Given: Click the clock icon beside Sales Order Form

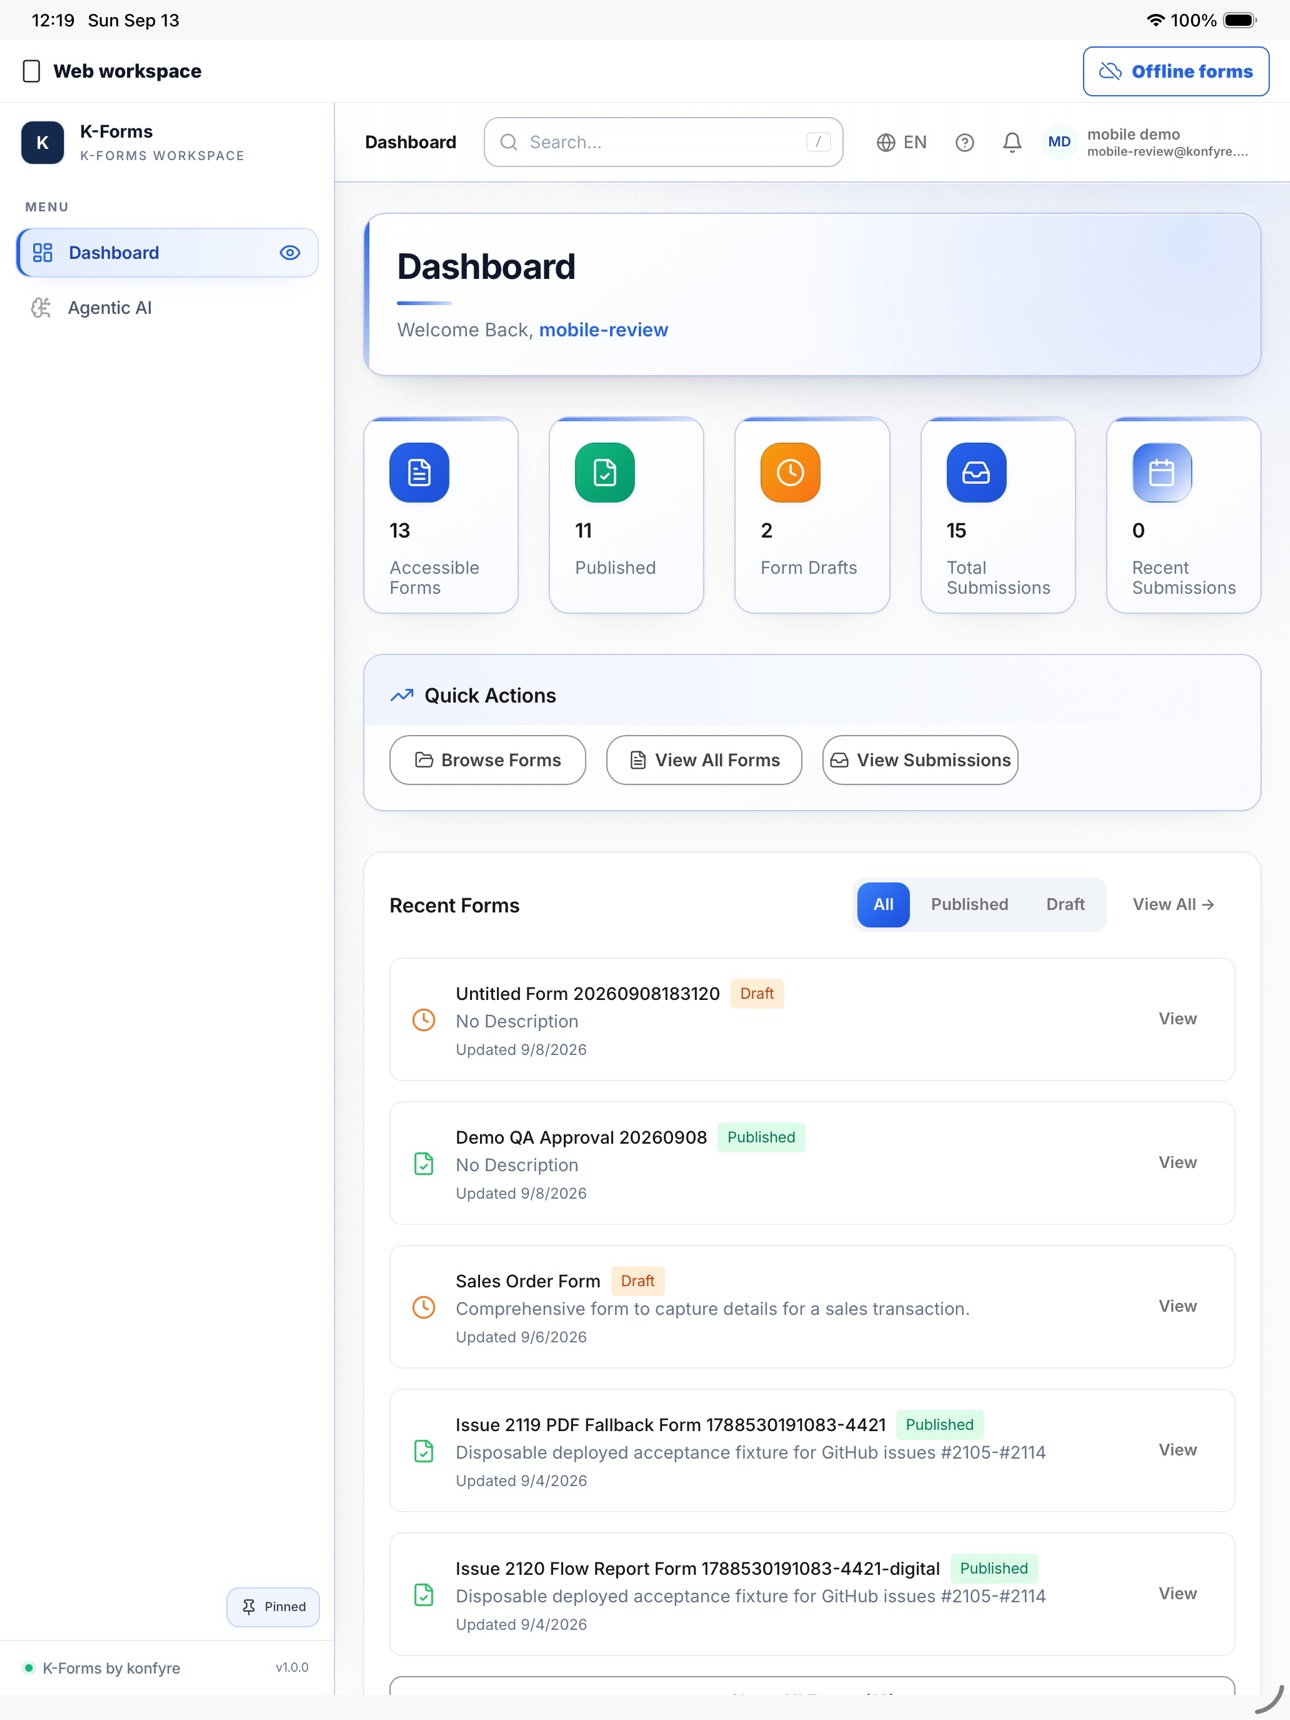Looking at the screenshot, I should (424, 1307).
